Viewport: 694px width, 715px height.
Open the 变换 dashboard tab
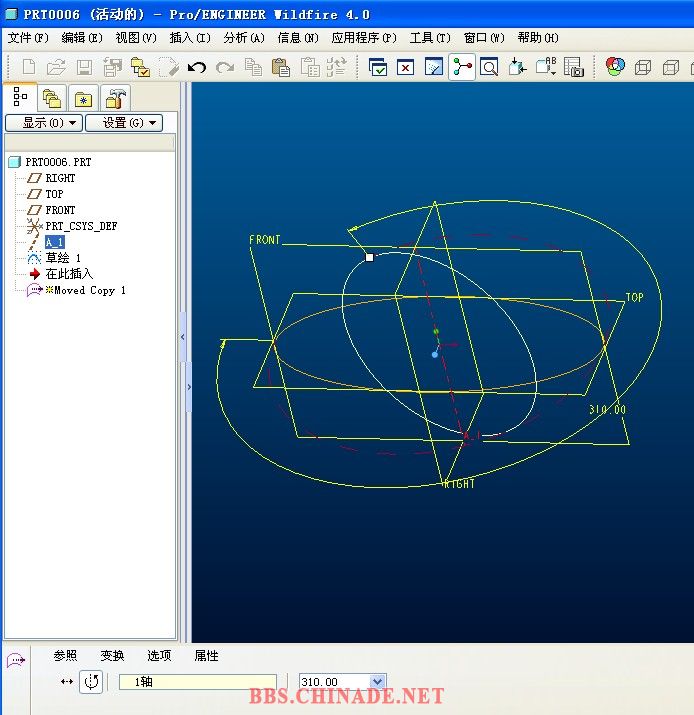(112, 656)
